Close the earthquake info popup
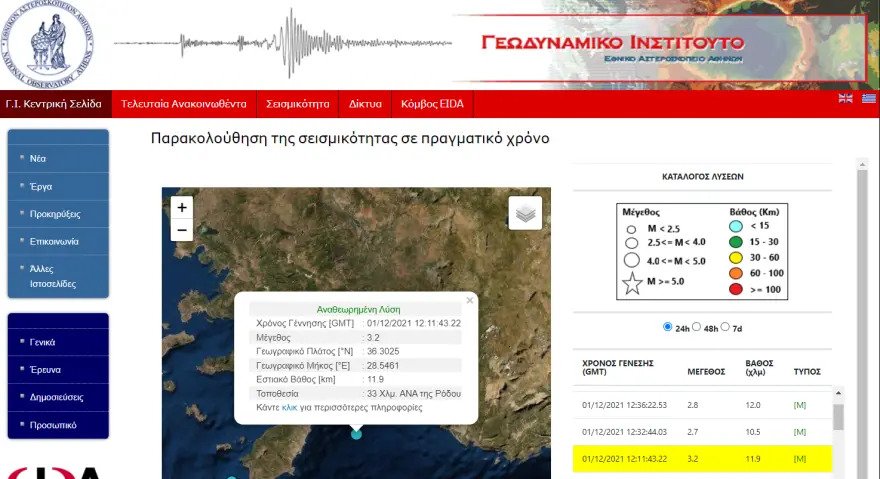The image size is (880, 479). (470, 300)
